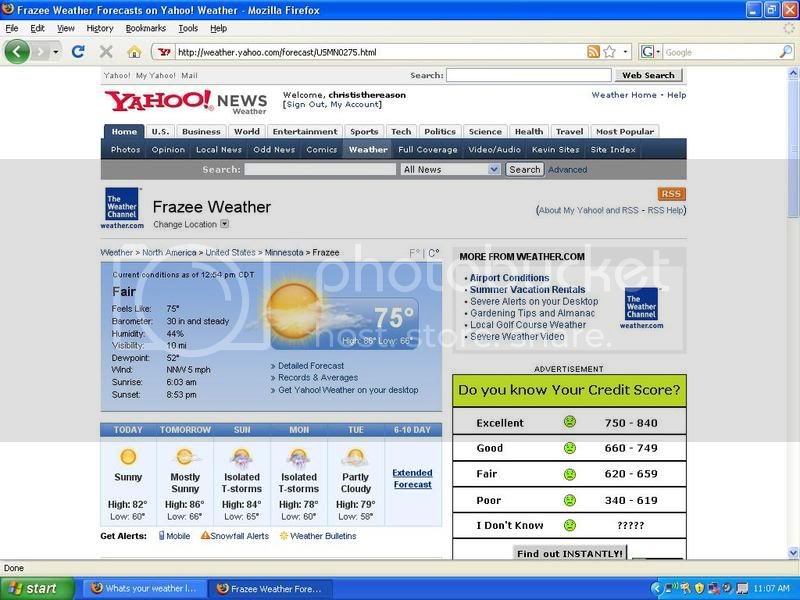Click the Minnesota breadcrumb link
The image size is (800, 600).
tap(284, 253)
